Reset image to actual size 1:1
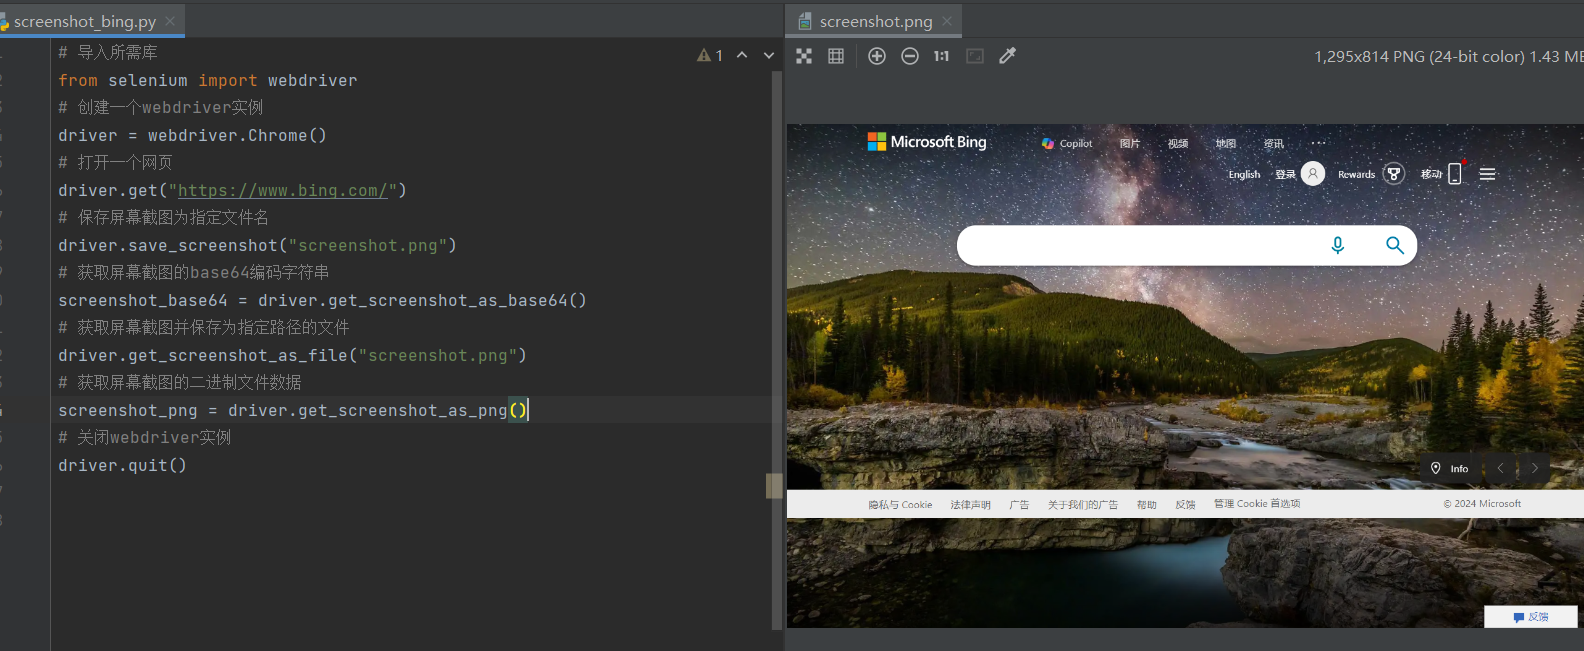 pos(941,56)
